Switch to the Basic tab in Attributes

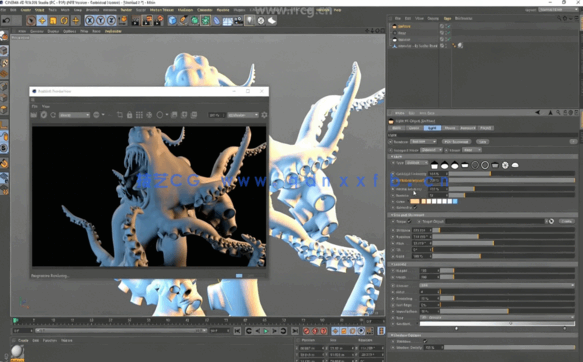[397, 128]
